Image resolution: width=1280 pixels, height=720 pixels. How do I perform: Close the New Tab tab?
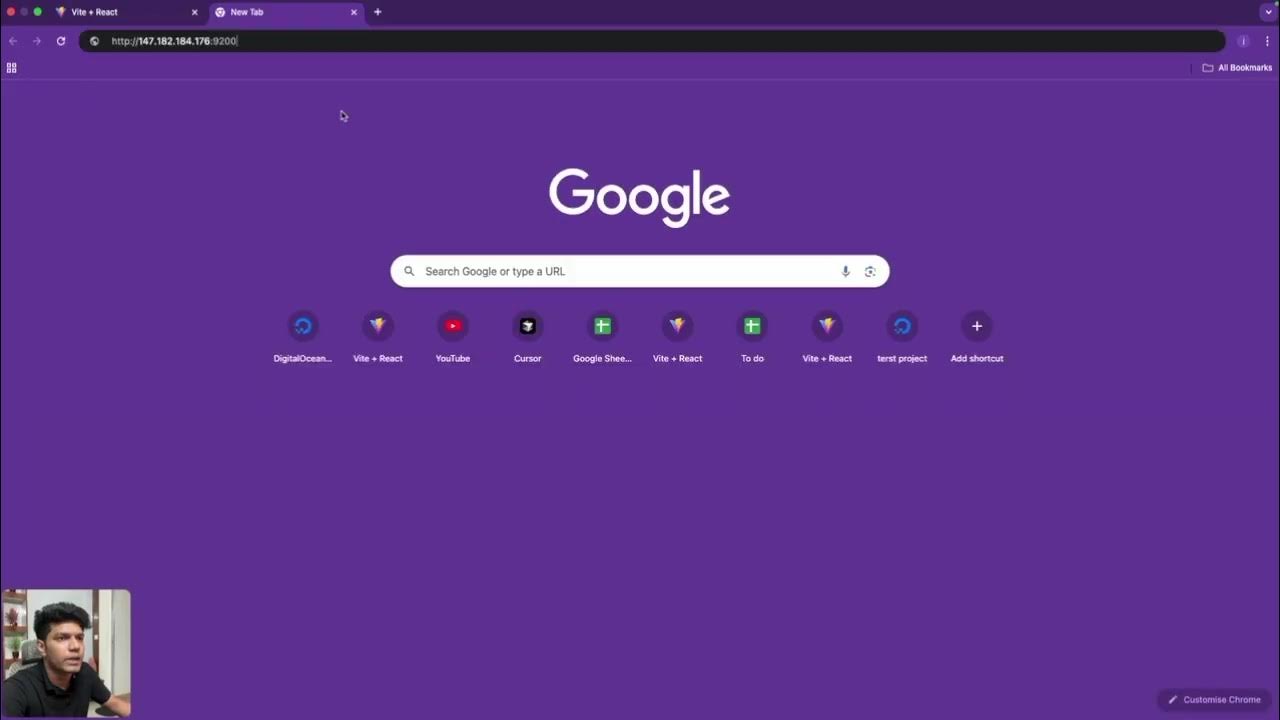coord(353,12)
